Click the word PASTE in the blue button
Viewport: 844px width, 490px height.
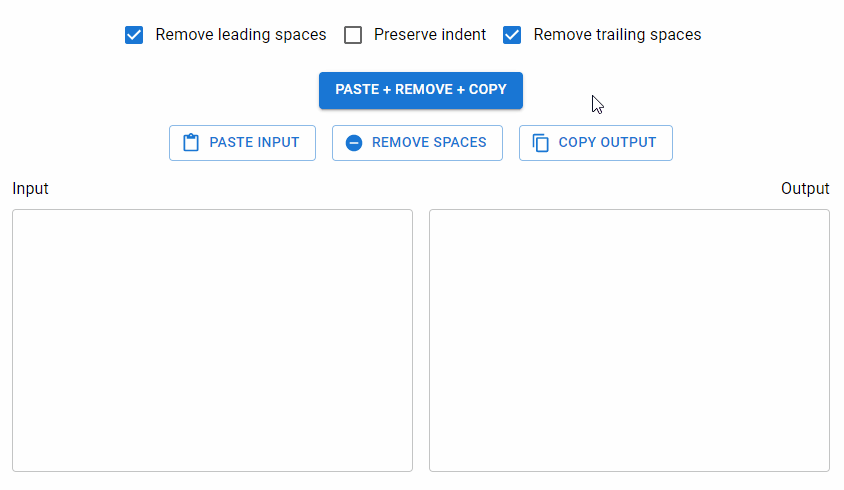click(357, 89)
